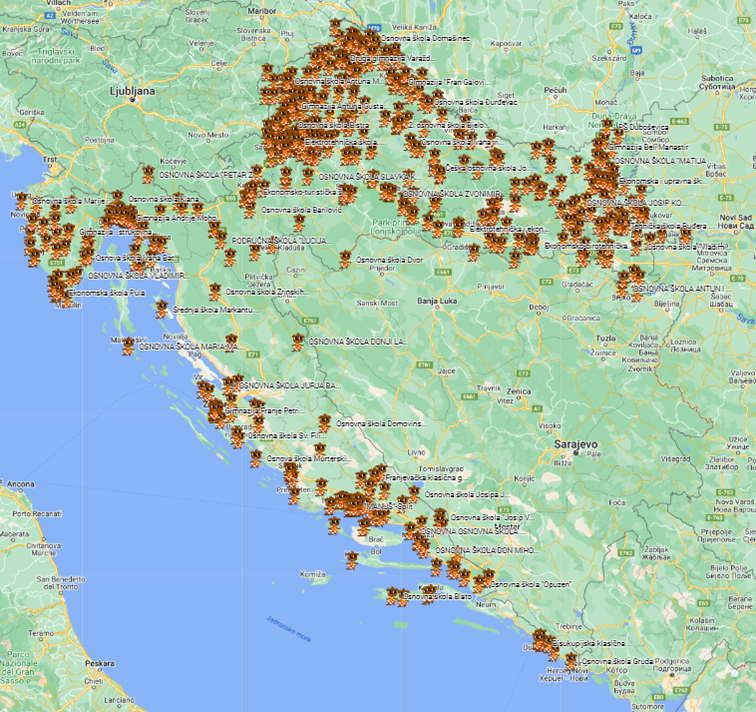Screen dimensions: 756x712
Task: Click the Peskara city label
Action: (100, 663)
